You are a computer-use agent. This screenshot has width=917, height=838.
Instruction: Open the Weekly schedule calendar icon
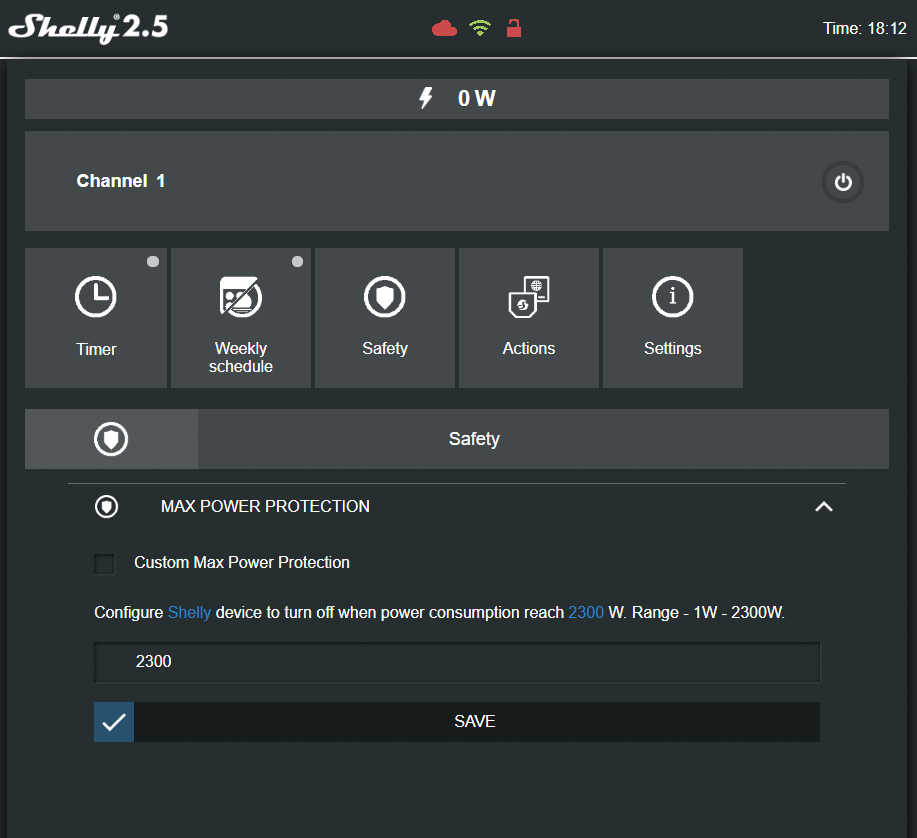click(x=240, y=297)
